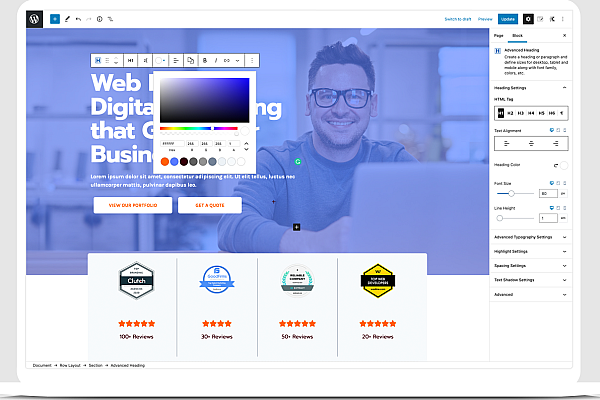
Task: Click the Switch to draft link
Action: click(x=458, y=19)
